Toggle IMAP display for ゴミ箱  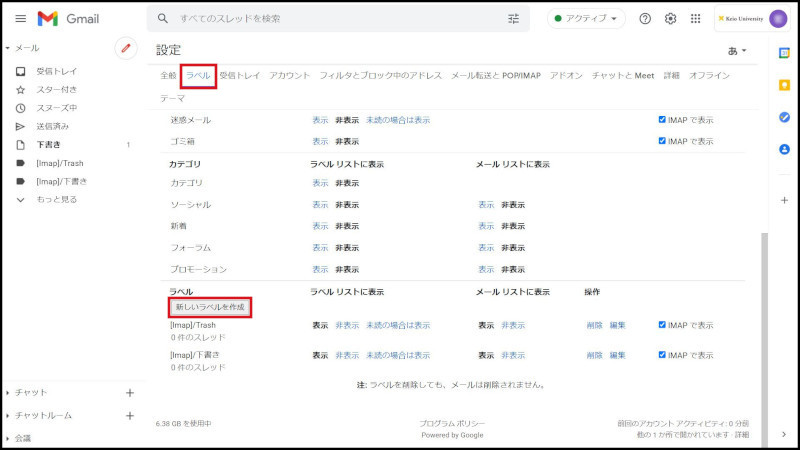point(662,141)
